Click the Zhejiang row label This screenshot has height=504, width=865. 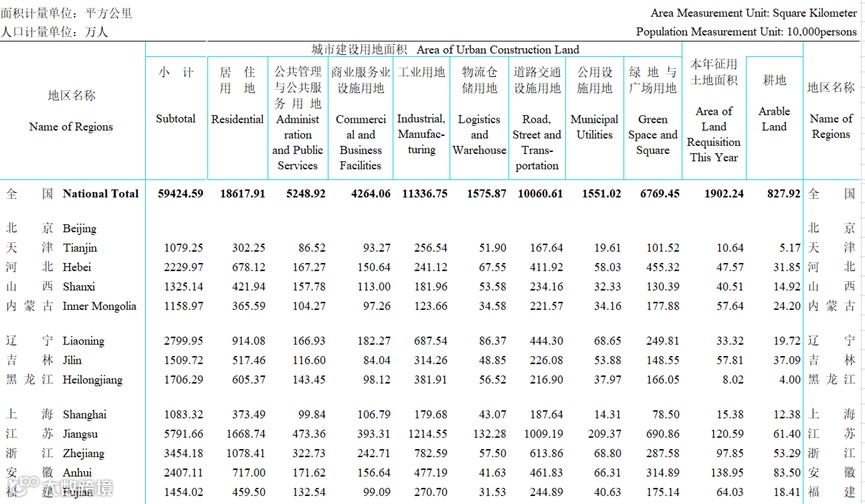83,453
